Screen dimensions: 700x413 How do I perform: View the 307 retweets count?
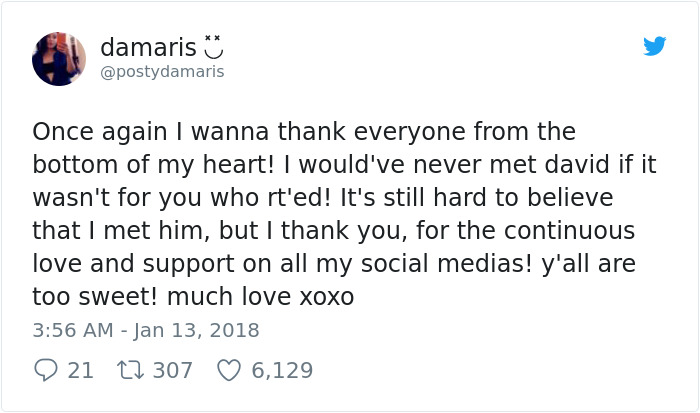[x=173, y=370]
